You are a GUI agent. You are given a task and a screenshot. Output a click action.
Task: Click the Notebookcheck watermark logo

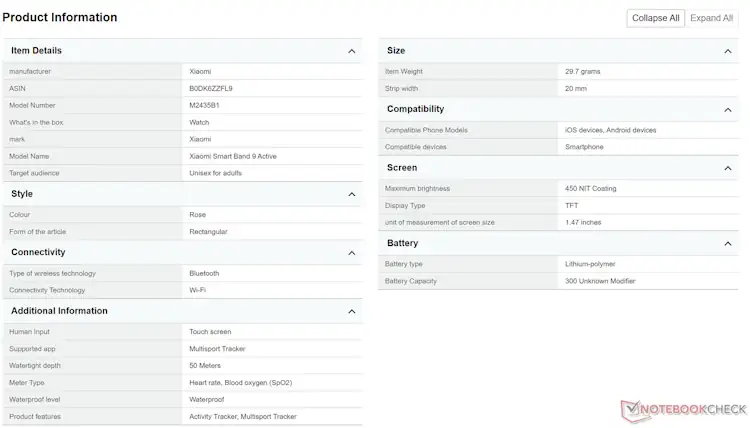pos(684,410)
